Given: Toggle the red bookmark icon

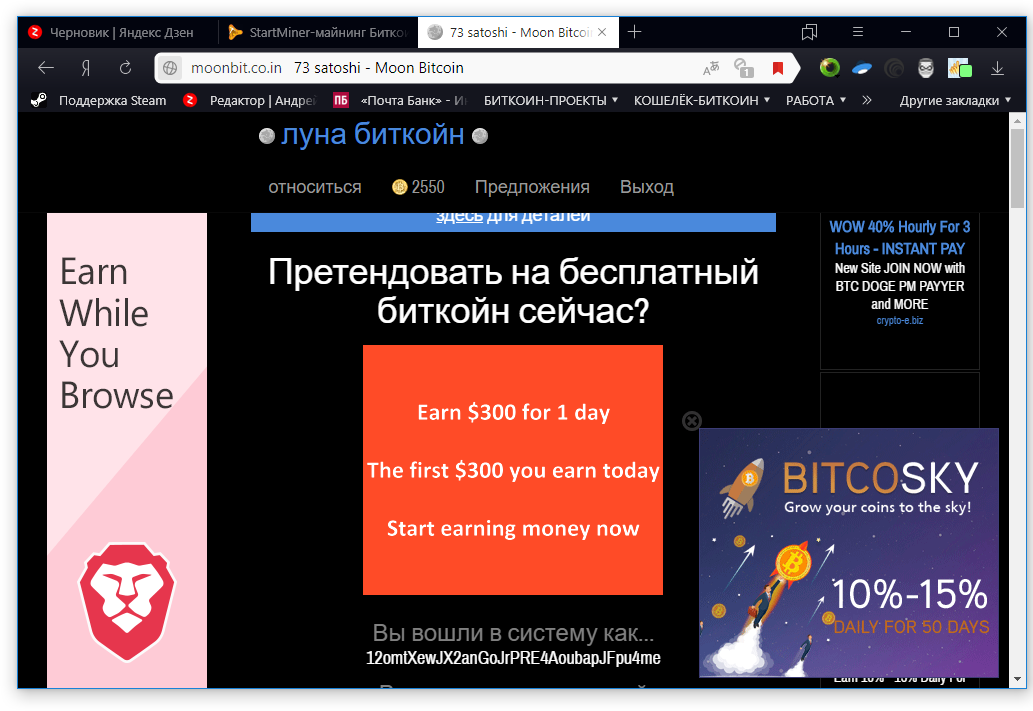Looking at the screenshot, I should coord(778,68).
